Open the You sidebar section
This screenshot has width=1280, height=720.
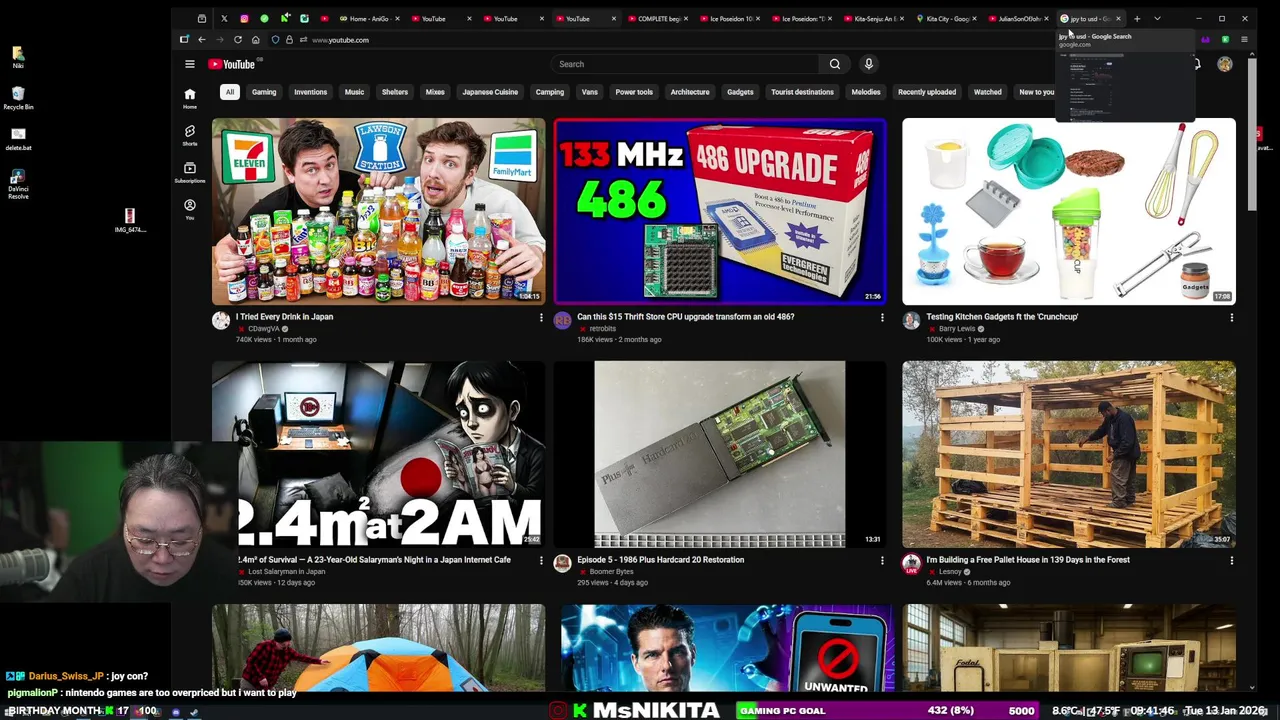pos(189,209)
